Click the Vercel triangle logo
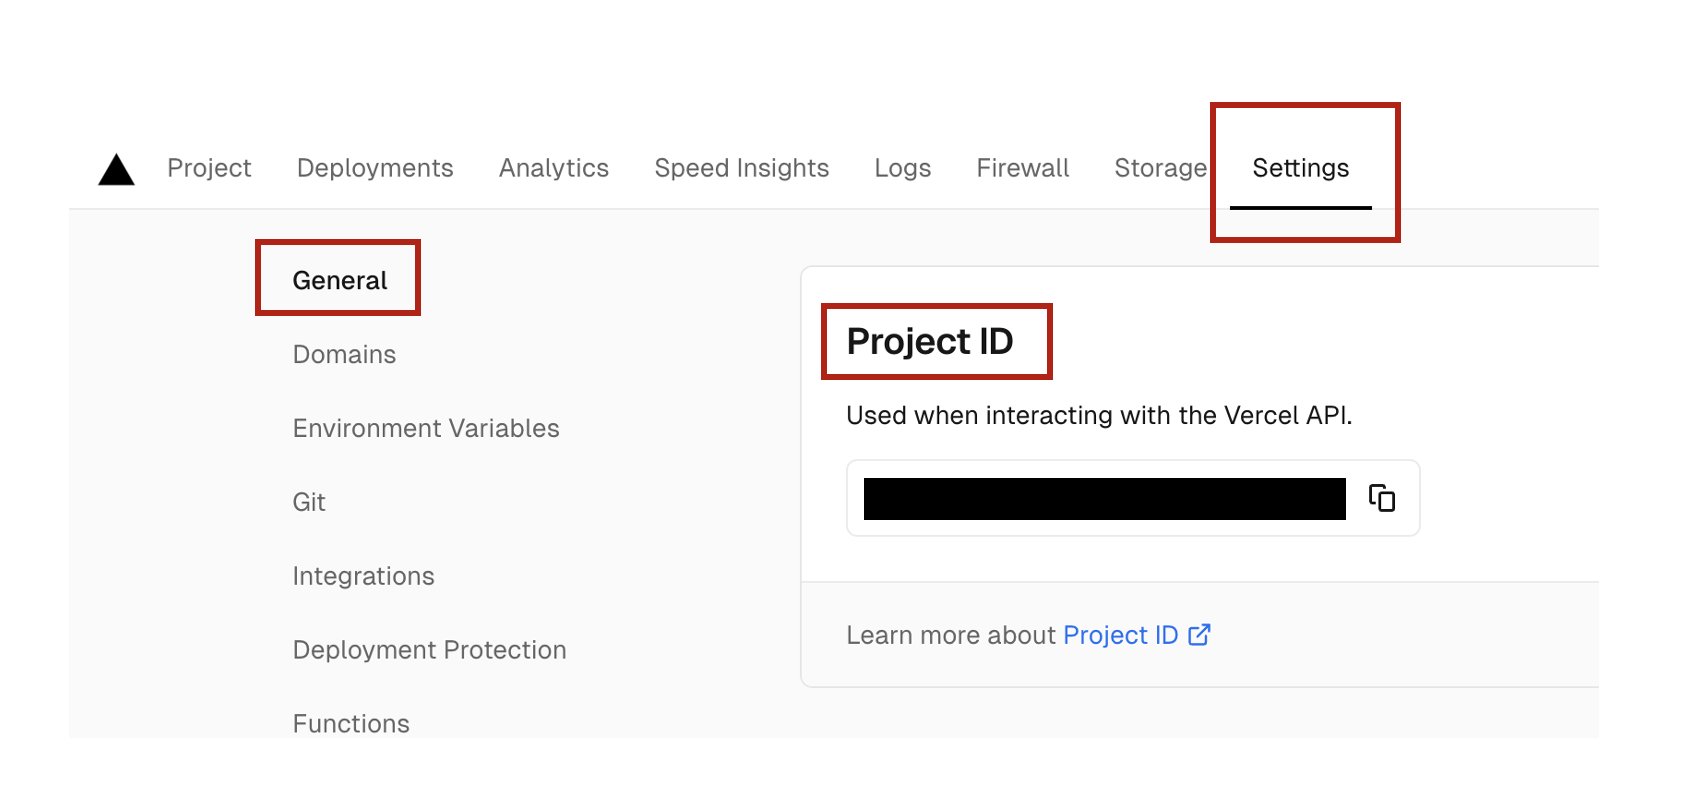 pyautogui.click(x=116, y=170)
